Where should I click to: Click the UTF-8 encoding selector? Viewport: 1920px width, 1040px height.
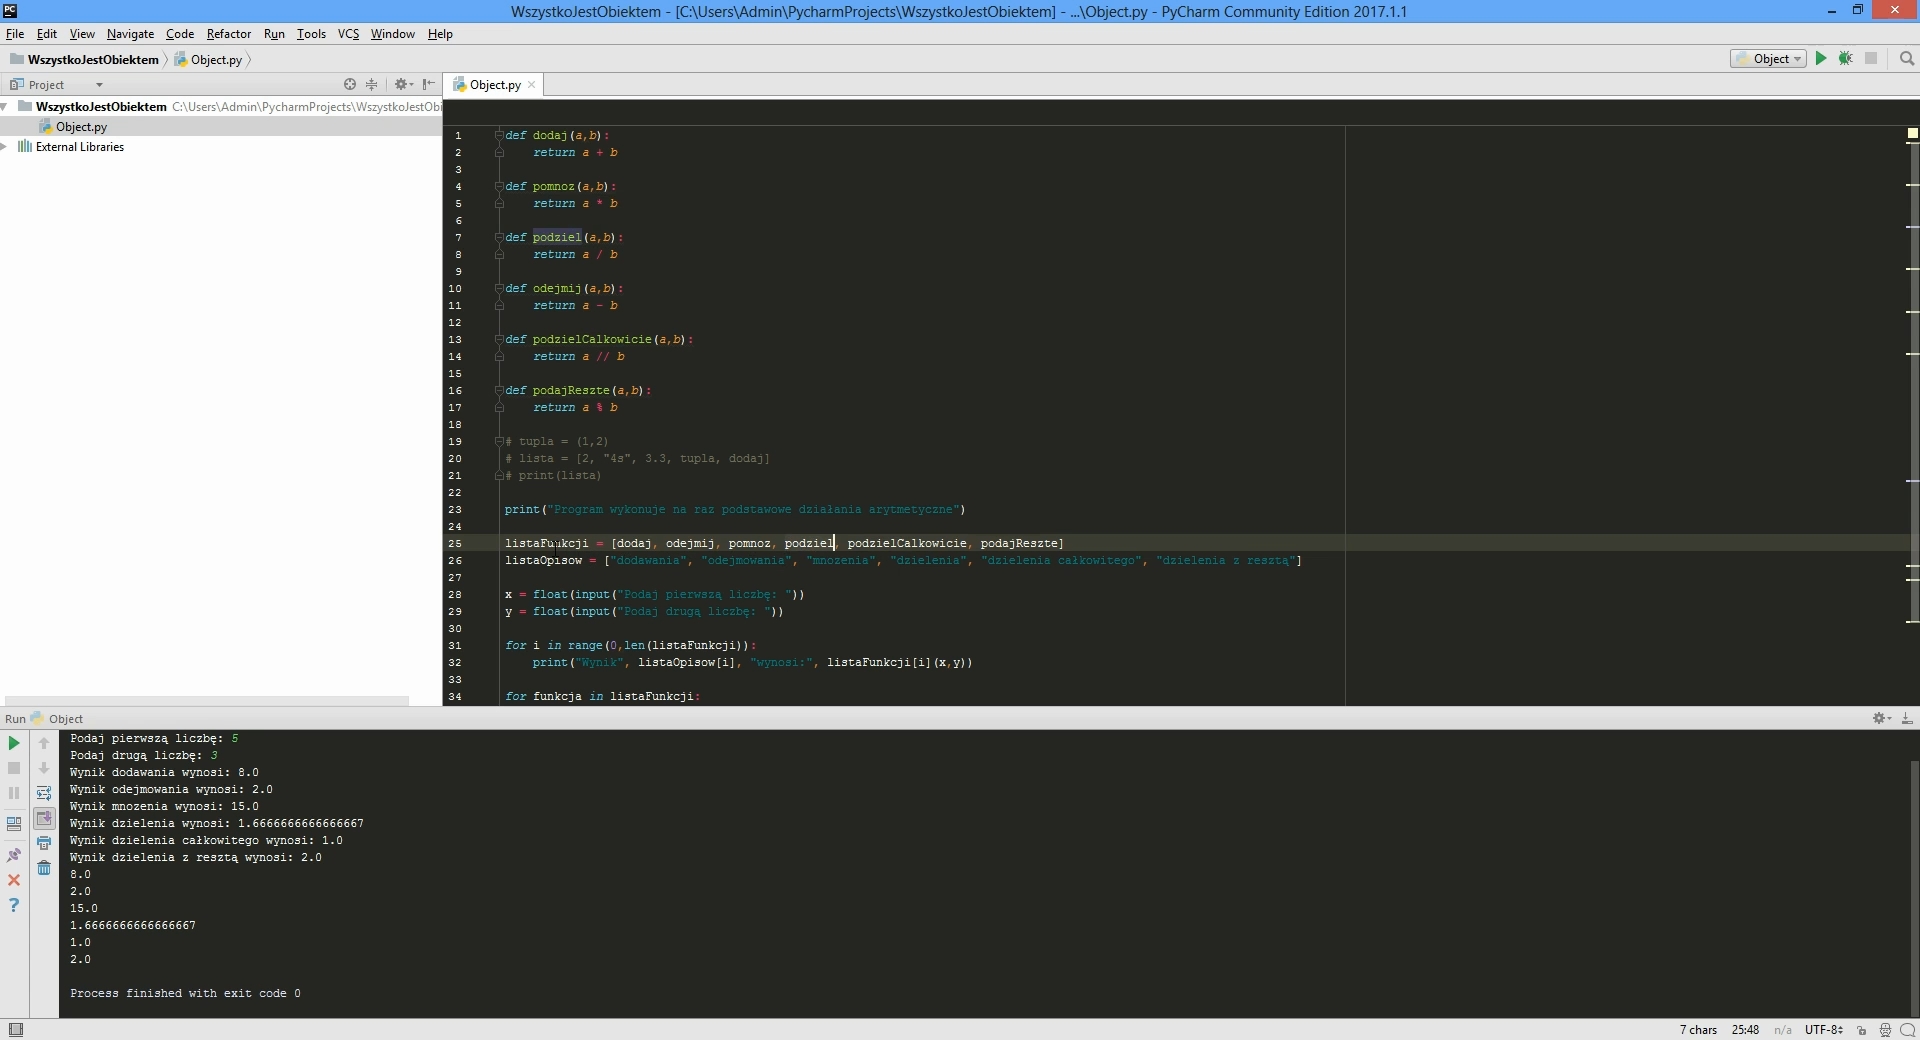click(x=1823, y=1030)
